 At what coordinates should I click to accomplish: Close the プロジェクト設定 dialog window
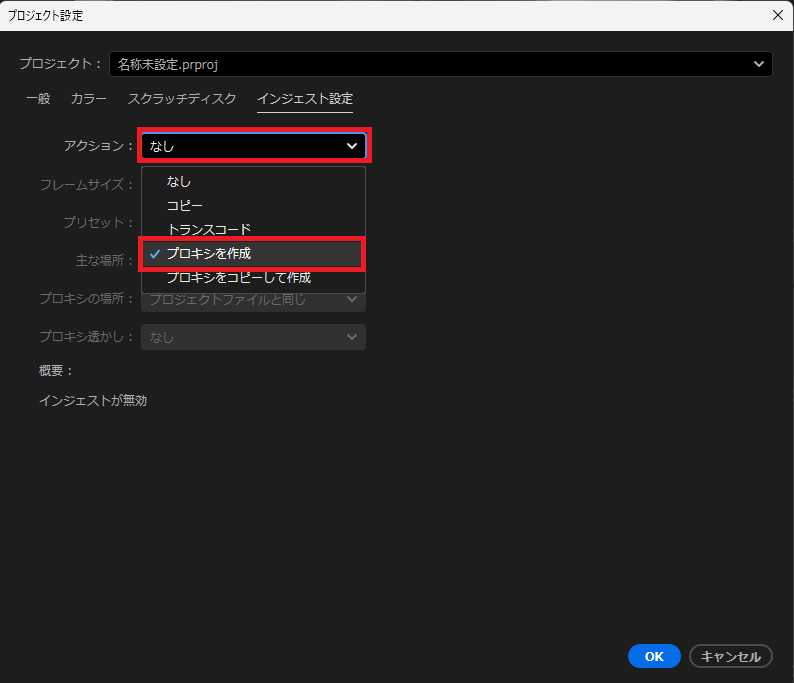pyautogui.click(x=777, y=15)
